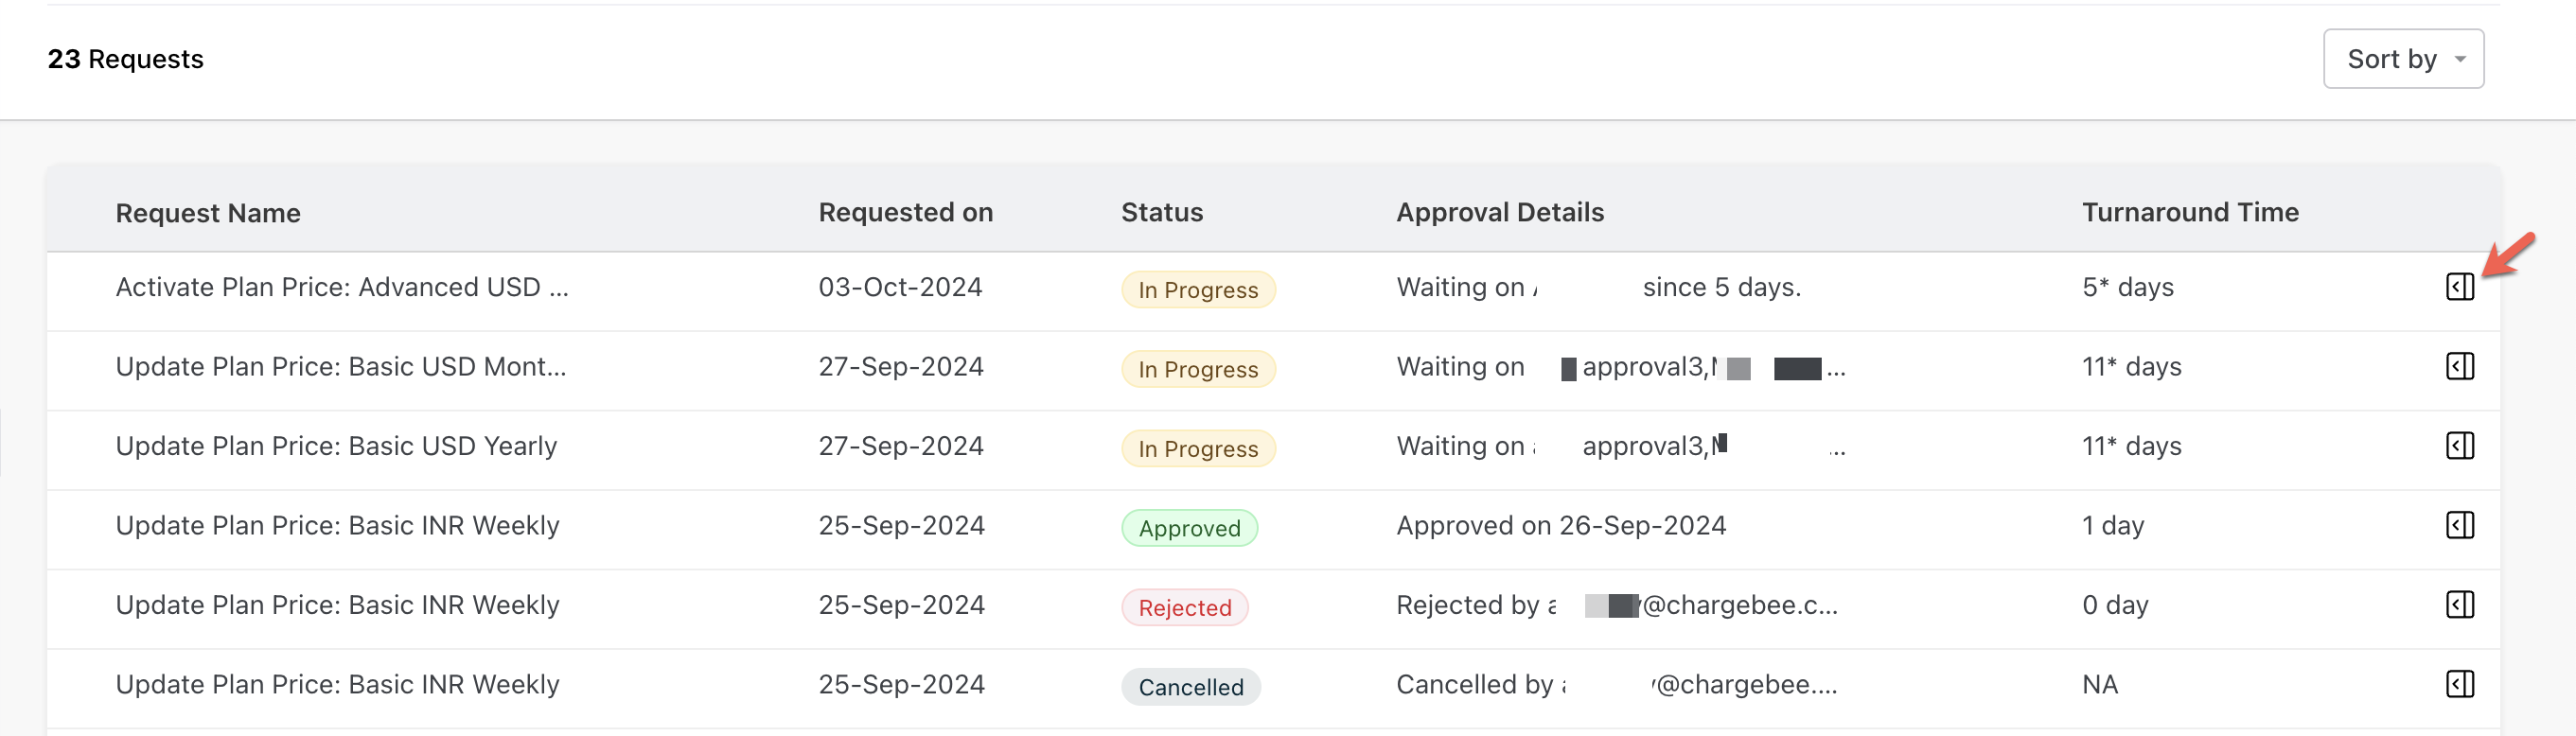Click the Request Name column header
Screen dimensions: 2576x736
[x=208, y=213]
